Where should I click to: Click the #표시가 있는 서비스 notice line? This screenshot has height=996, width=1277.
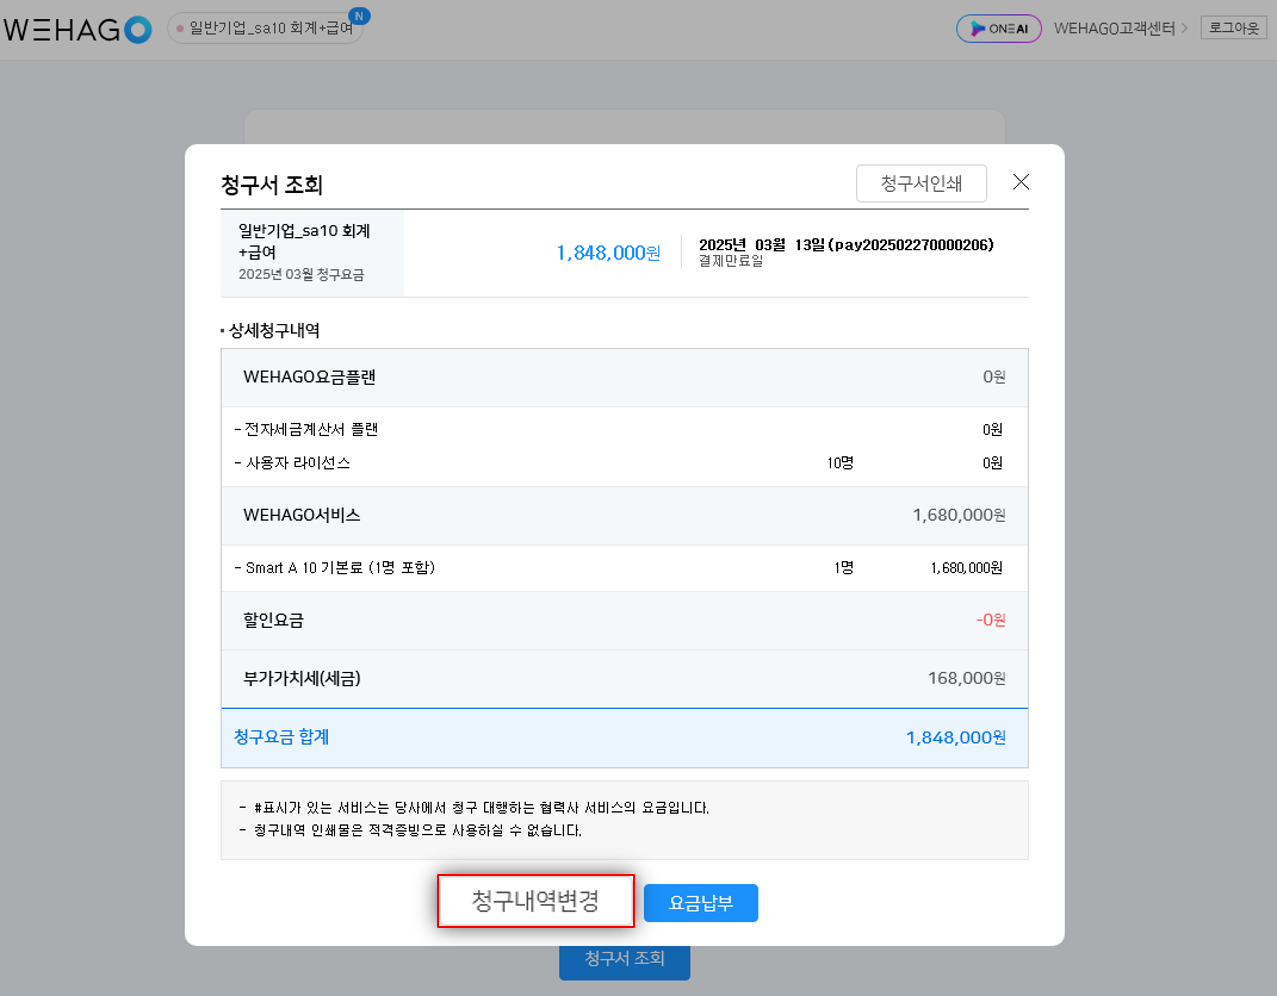click(x=474, y=807)
